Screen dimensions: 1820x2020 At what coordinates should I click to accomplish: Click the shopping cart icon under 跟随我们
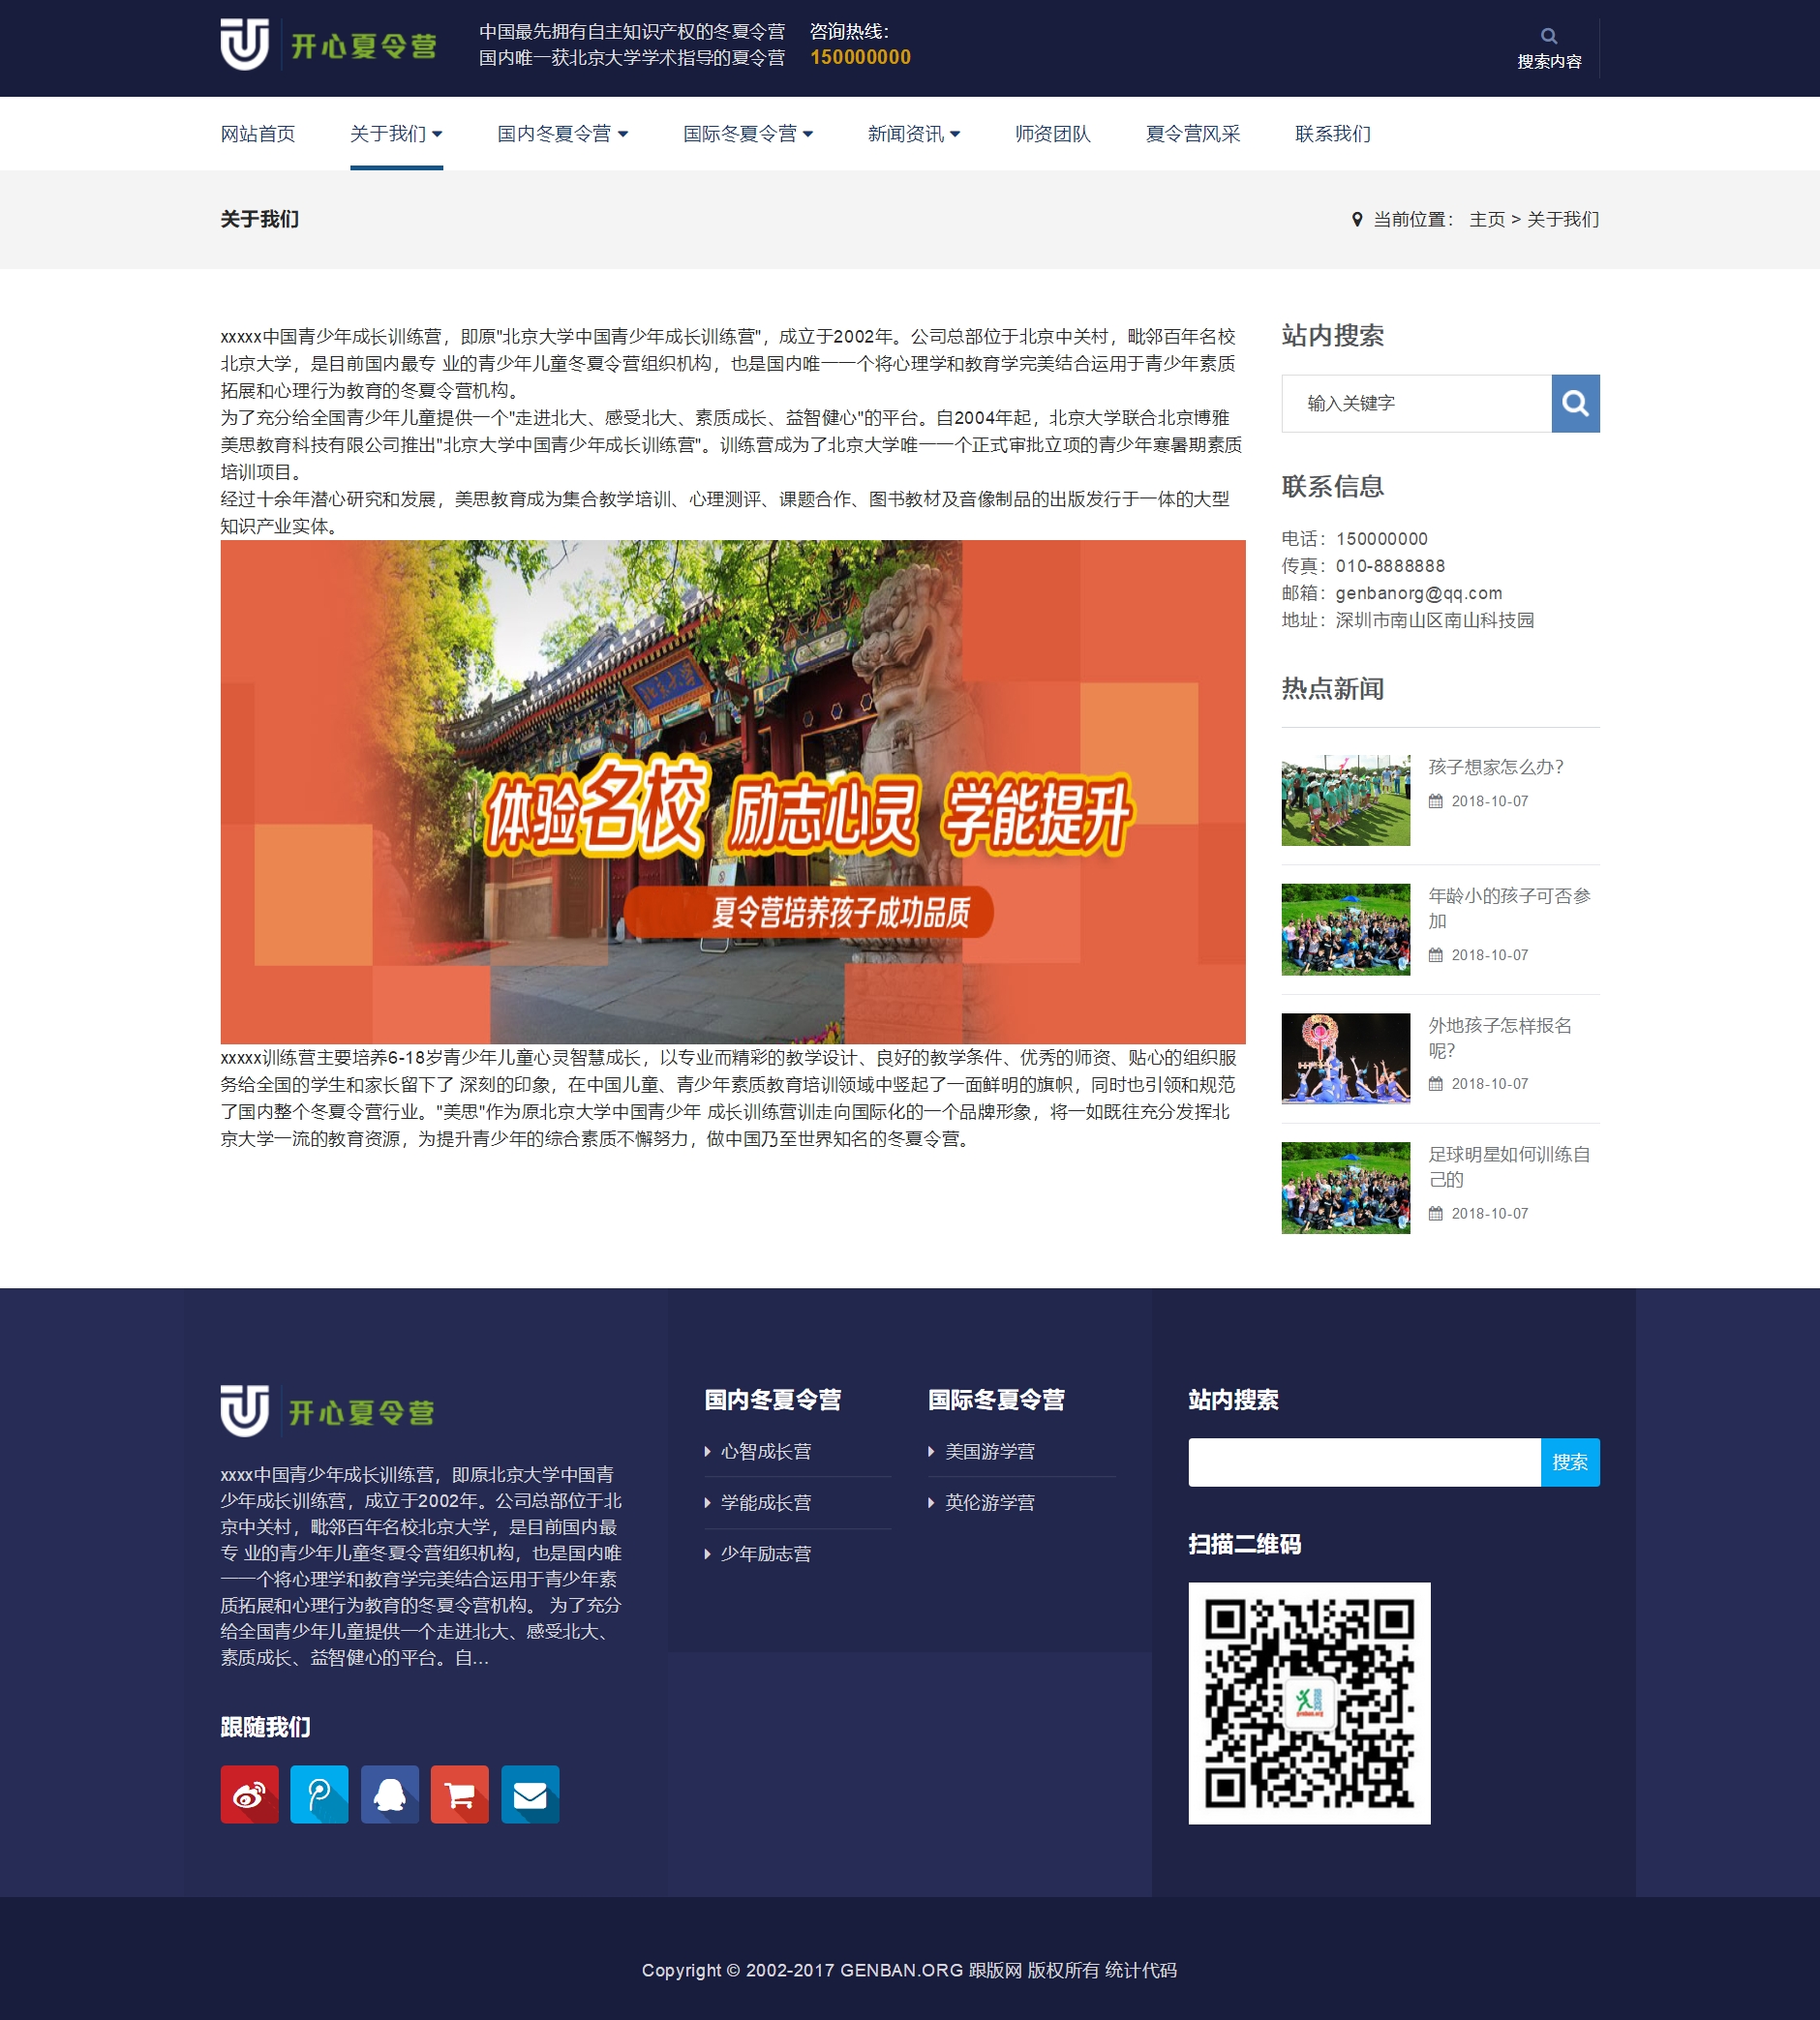[458, 1795]
